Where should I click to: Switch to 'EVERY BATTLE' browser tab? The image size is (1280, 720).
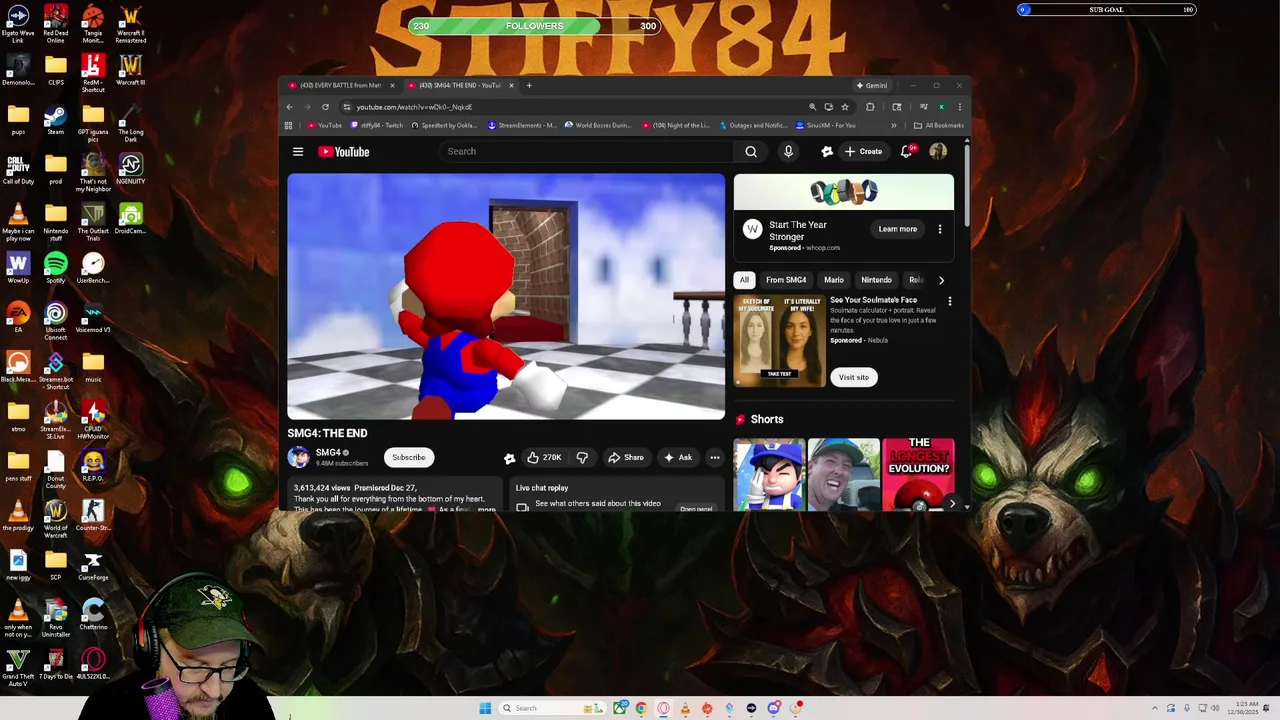(342, 85)
